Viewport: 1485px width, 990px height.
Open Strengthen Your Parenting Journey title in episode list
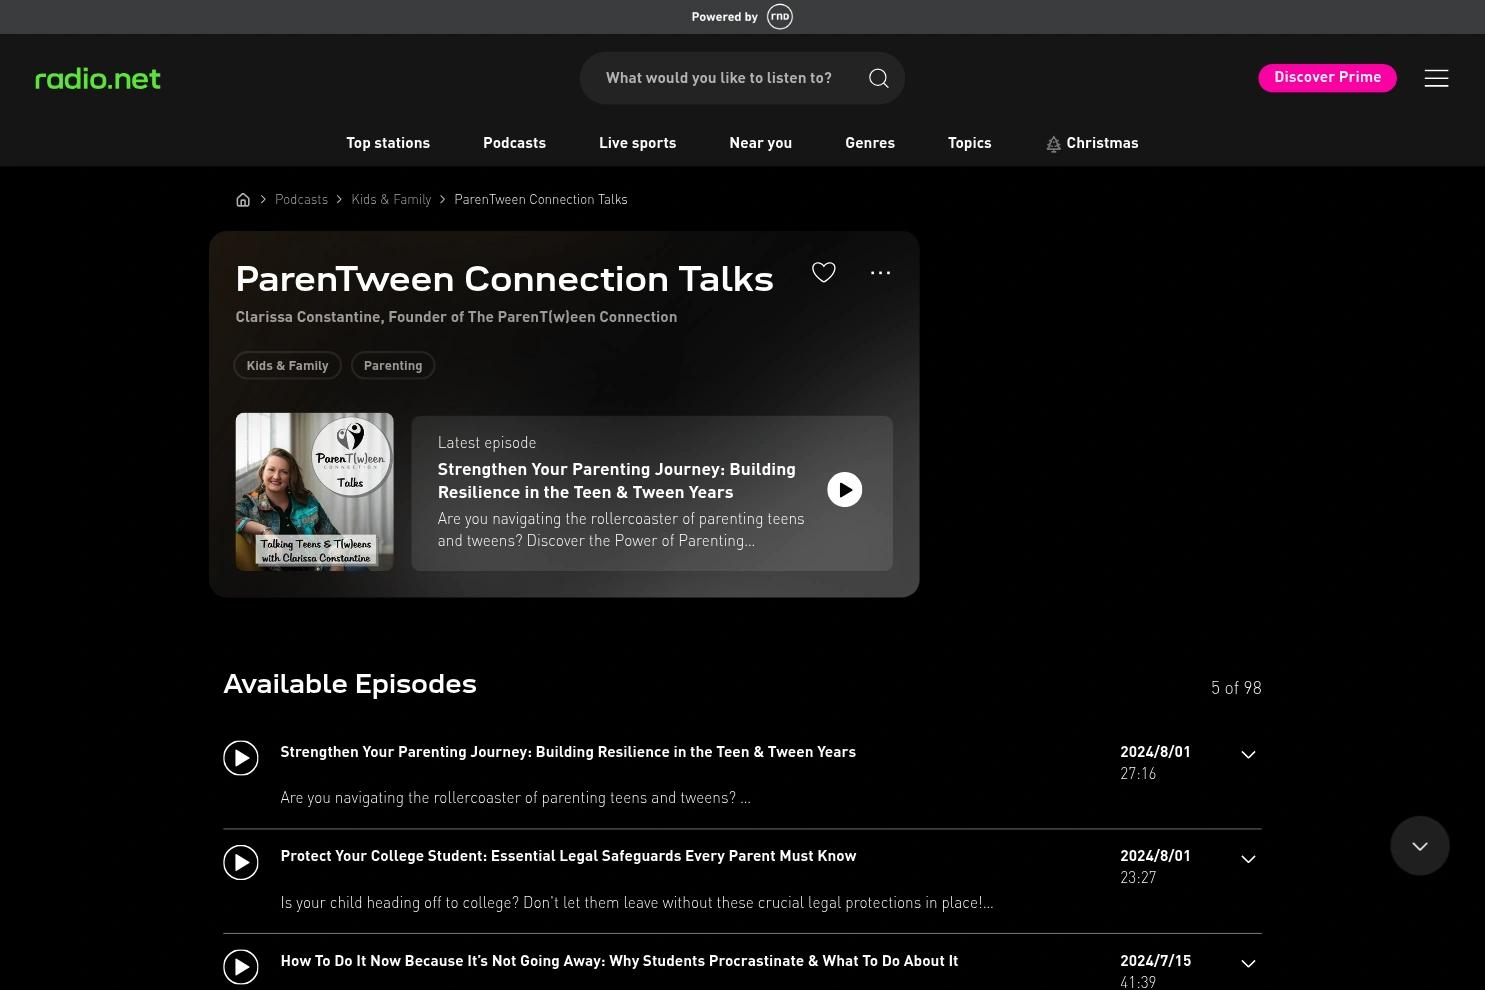click(568, 752)
